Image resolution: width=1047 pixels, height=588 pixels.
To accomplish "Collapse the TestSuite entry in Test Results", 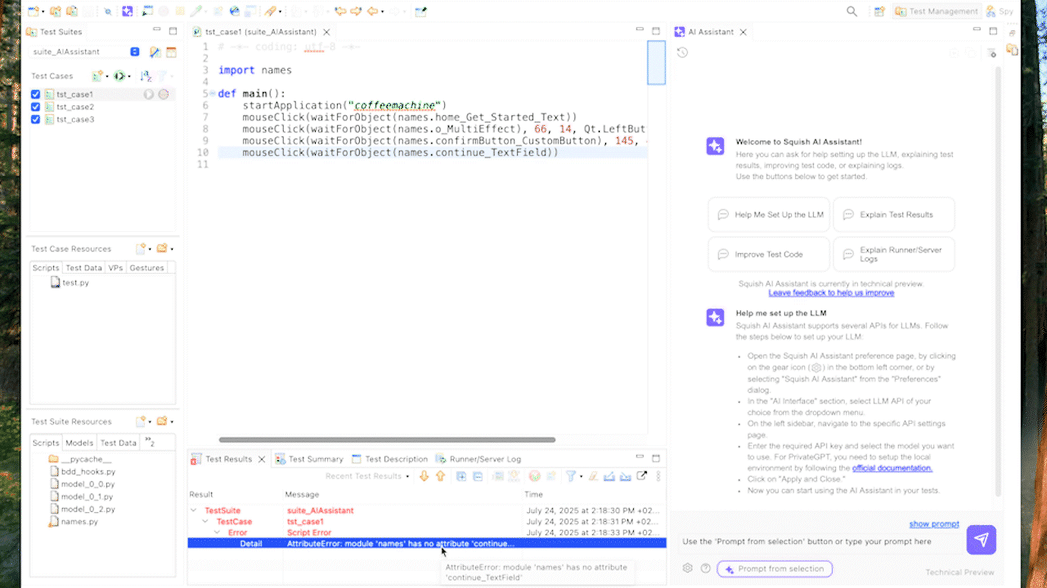I will [x=193, y=508].
